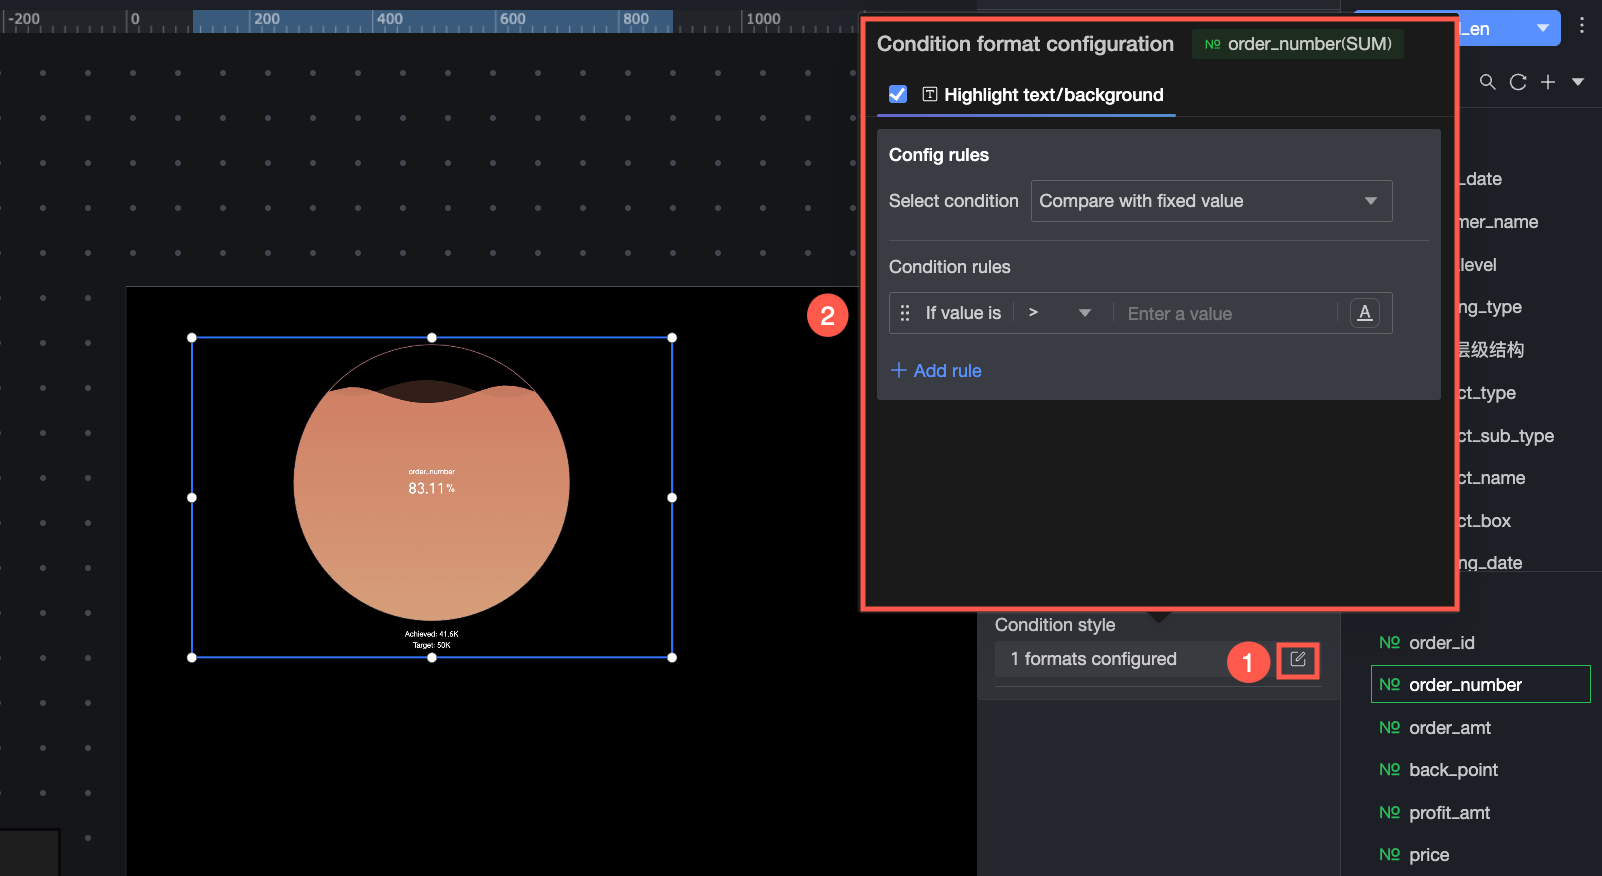Image resolution: width=1602 pixels, height=876 pixels.
Task: Toggle the Highlight text/background checkbox
Action: click(x=898, y=94)
